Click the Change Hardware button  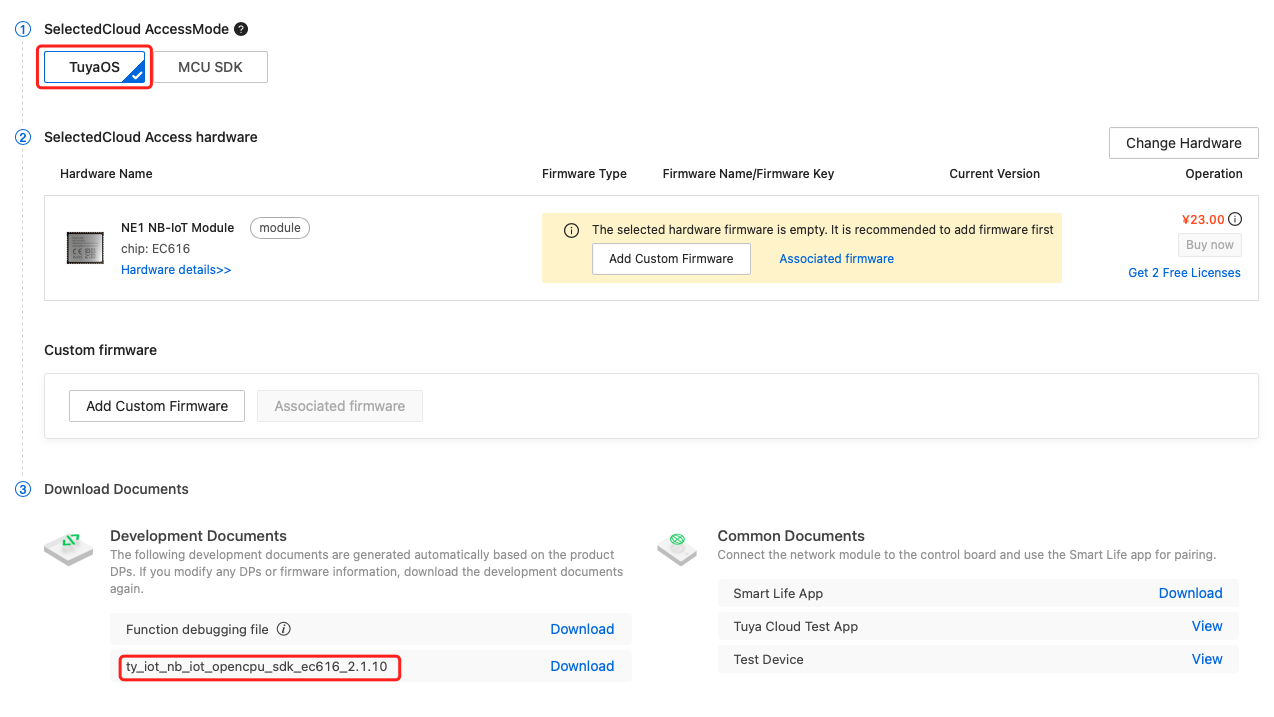pos(1184,143)
